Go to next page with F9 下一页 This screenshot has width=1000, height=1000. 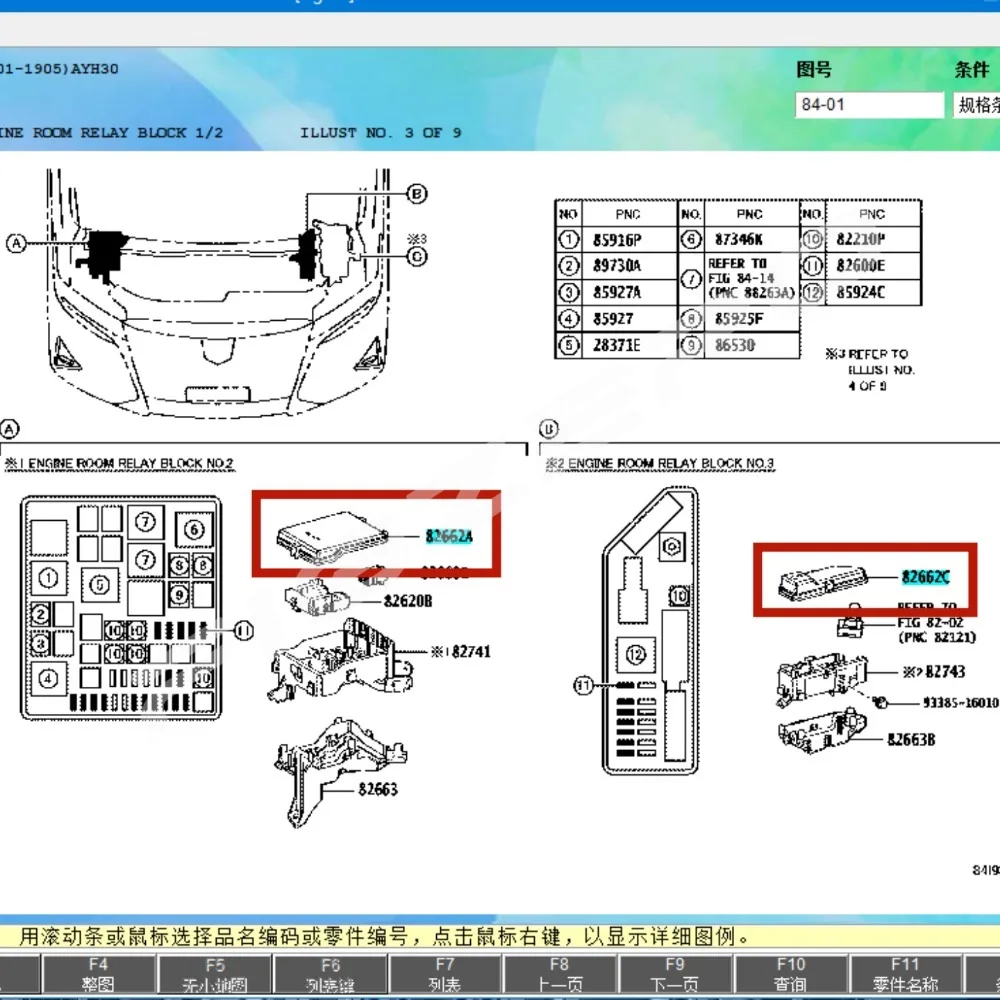[675, 974]
